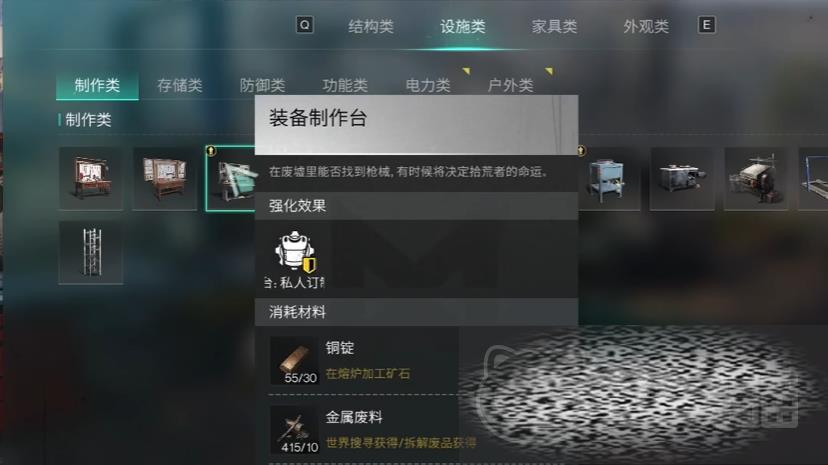Click the Q previous-category key button

(305, 25)
